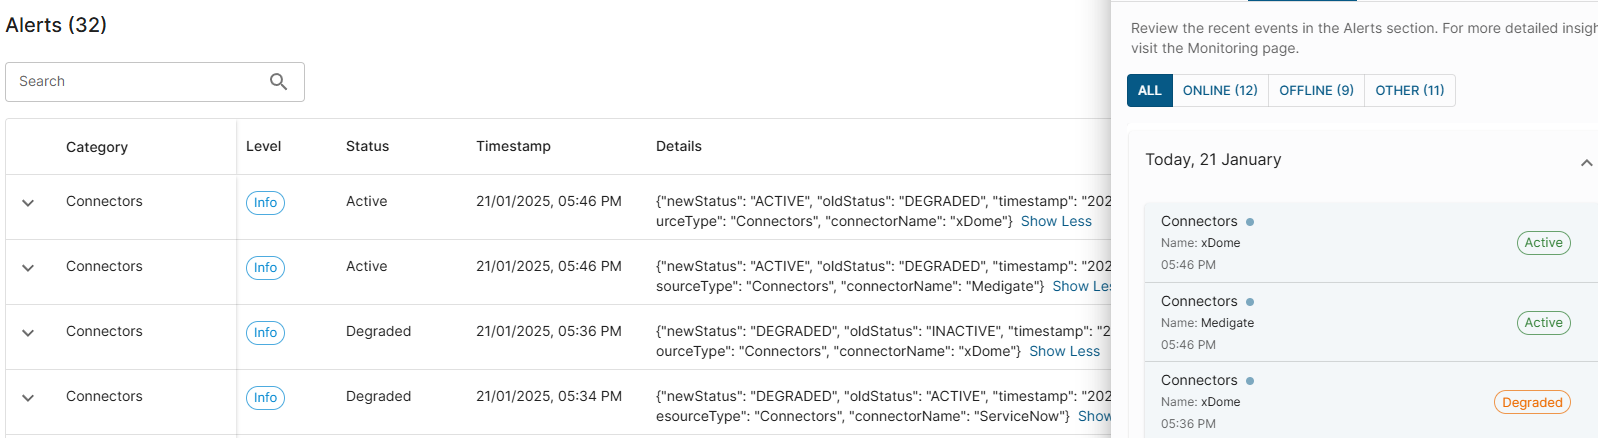Switch to the ONLINE (12) tab

tap(1219, 91)
